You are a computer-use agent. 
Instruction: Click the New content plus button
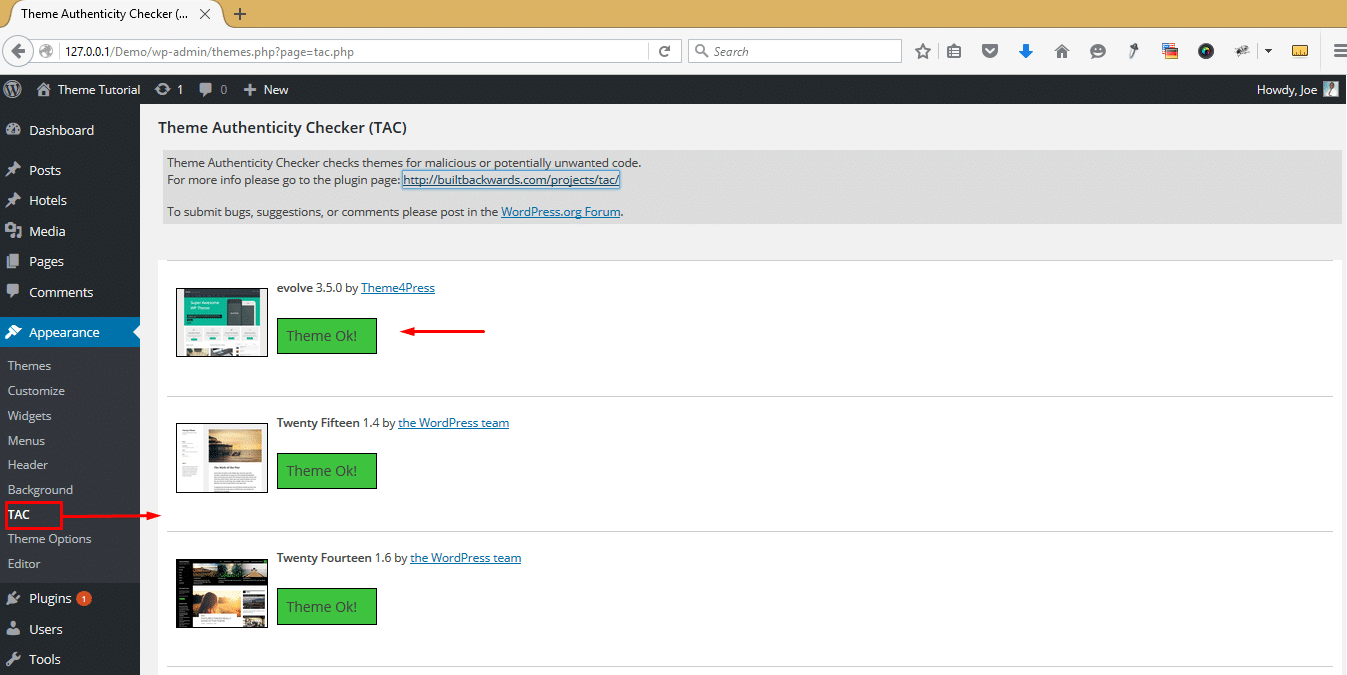click(266, 89)
